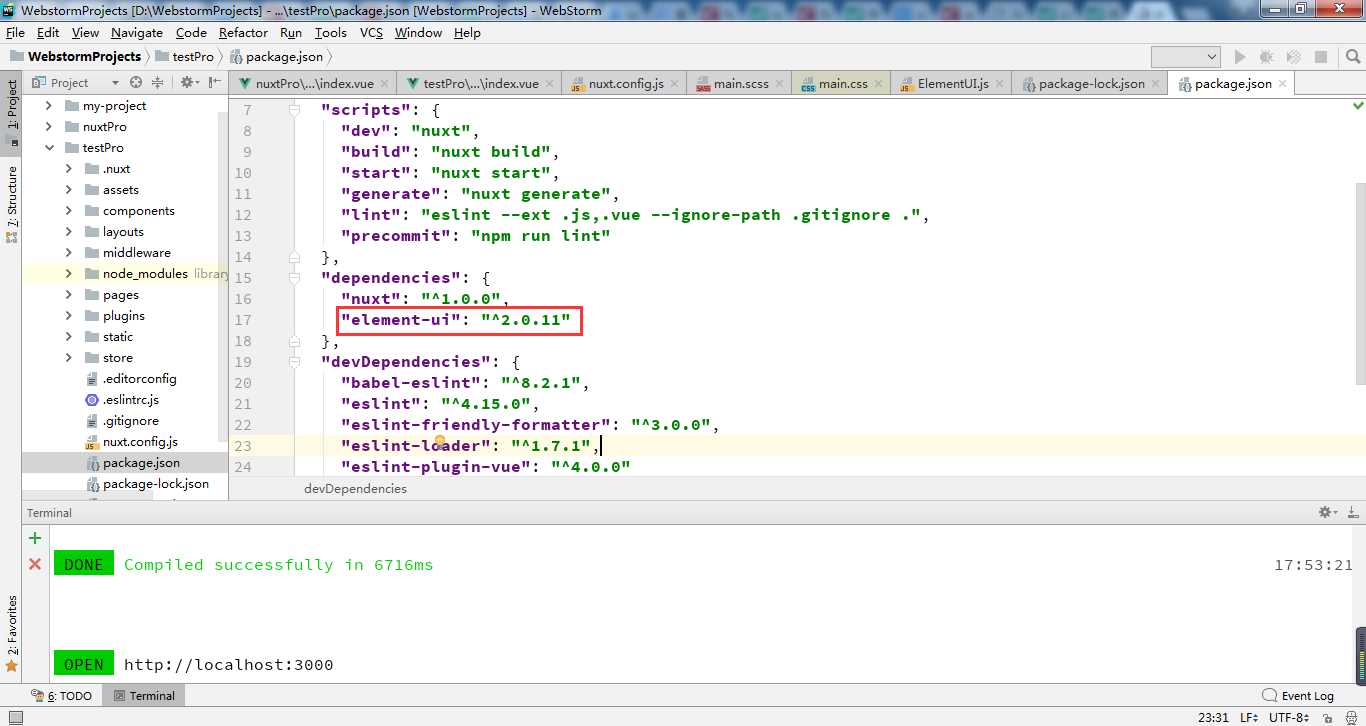The height and width of the screenshot is (726, 1366).
Task: Expand the my-project folder
Action: pyautogui.click(x=48, y=106)
